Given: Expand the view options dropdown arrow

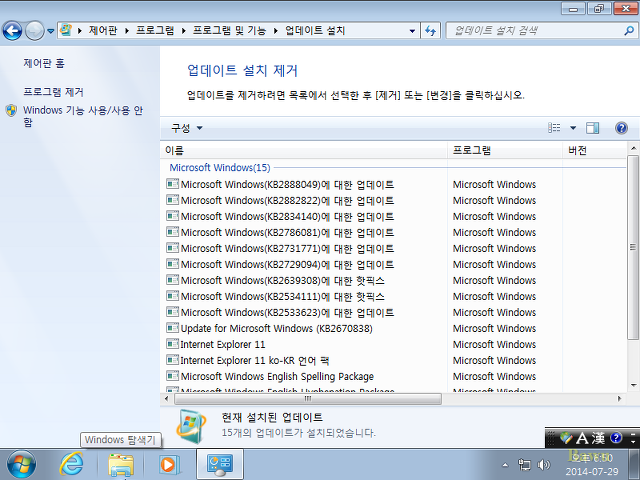Looking at the screenshot, I should [x=573, y=128].
